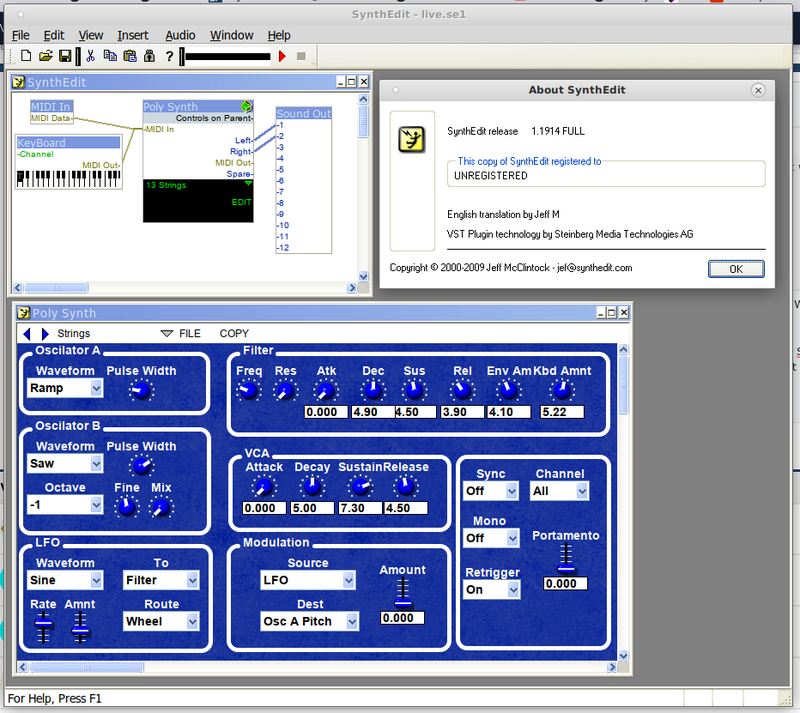Click OK in About SynthEdit dialog
The image size is (800, 713).
[x=736, y=269]
